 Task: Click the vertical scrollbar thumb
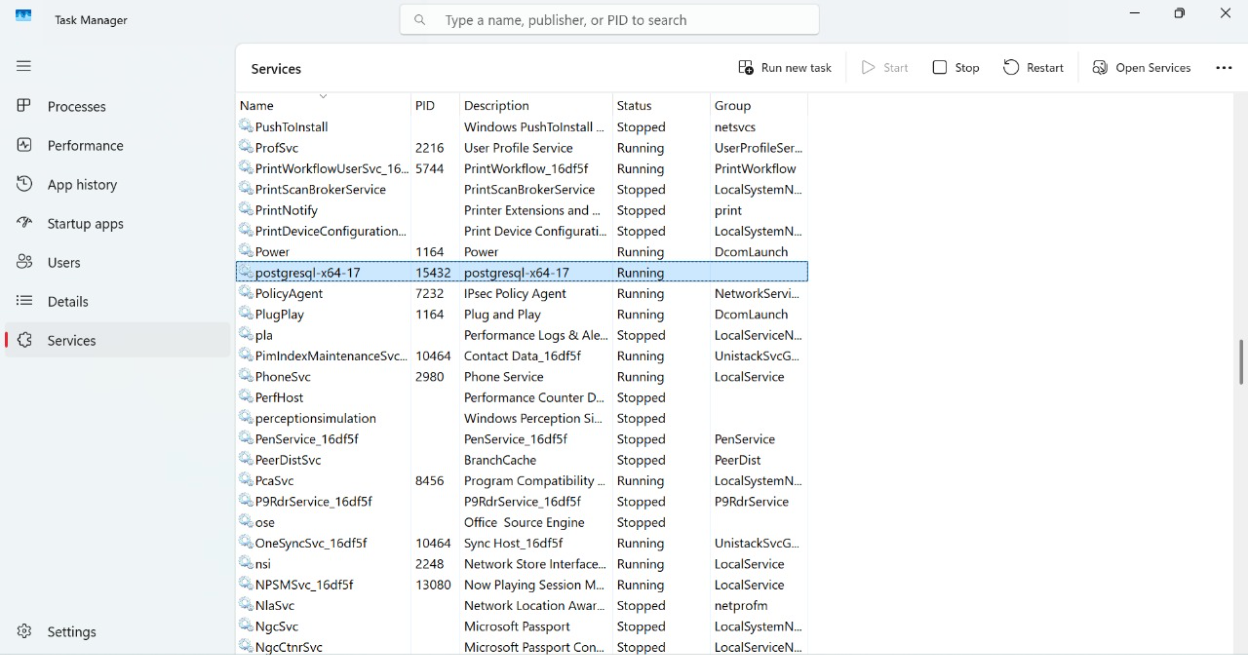pos(1241,362)
